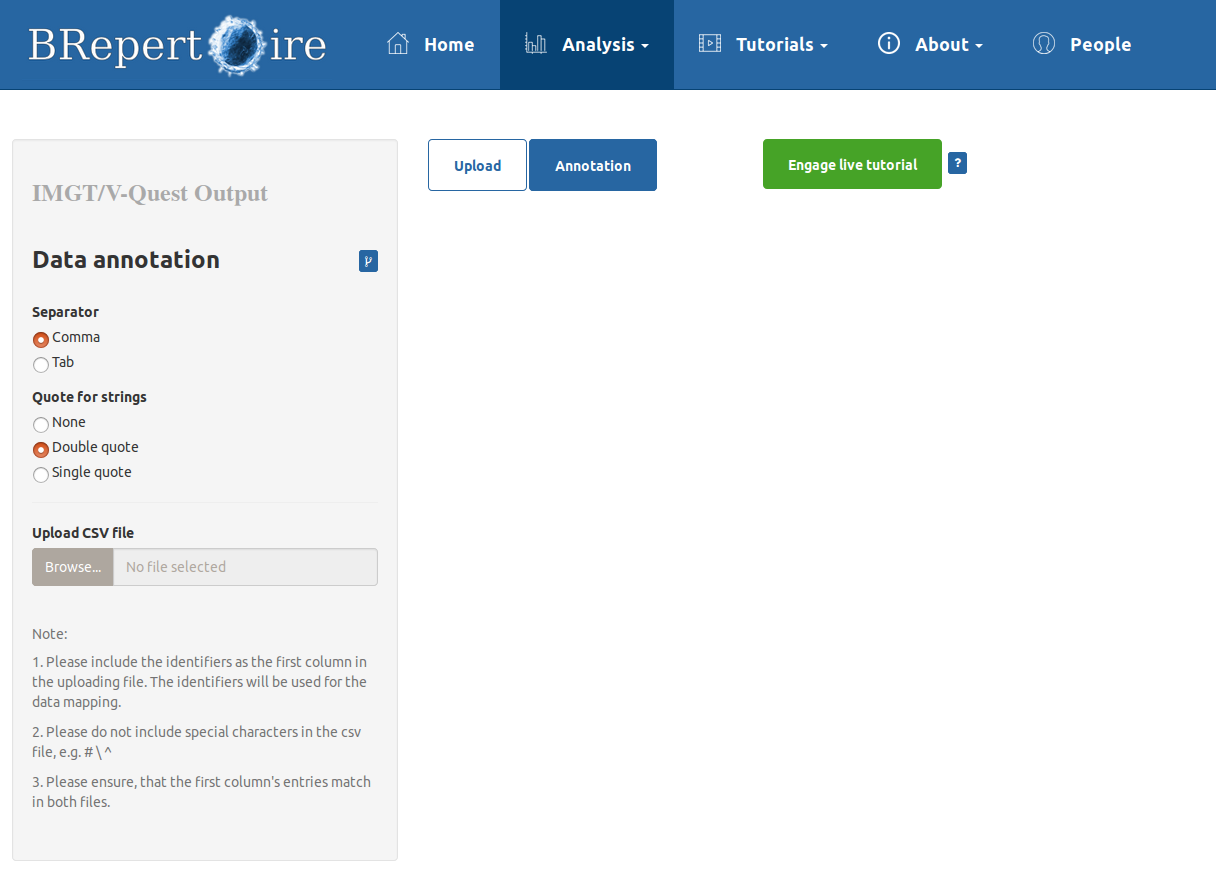Screen dimensions: 1216x892
Task: Click Browse to upload a CSV file
Action: pyautogui.click(x=73, y=567)
